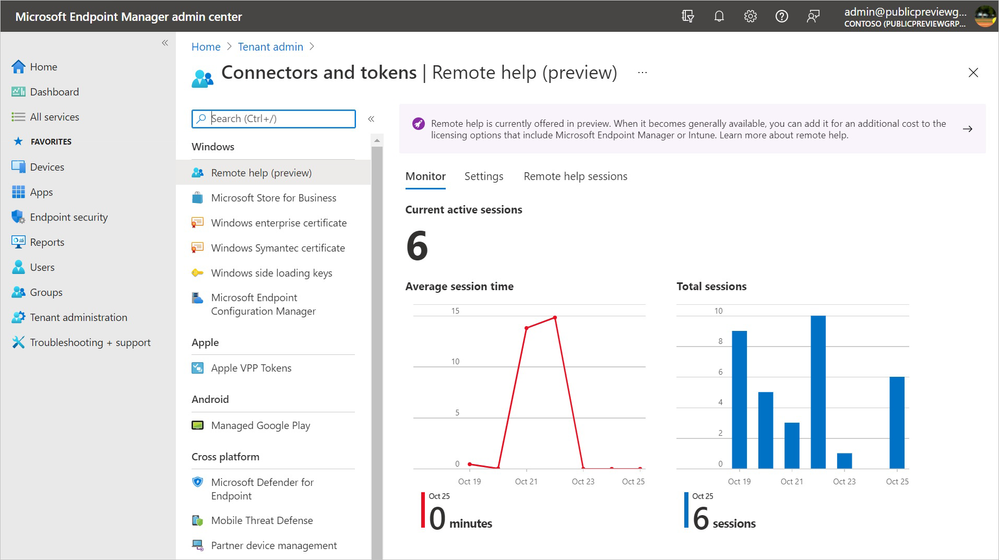Expand the preview banner arrow
Image resolution: width=999 pixels, height=560 pixels.
tap(967, 129)
